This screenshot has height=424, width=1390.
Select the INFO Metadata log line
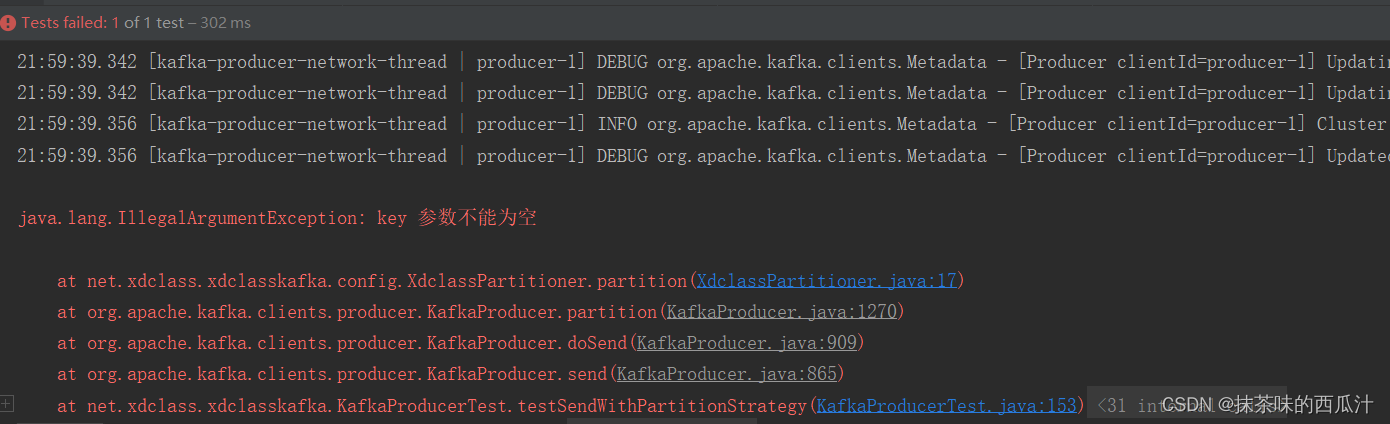(700, 124)
